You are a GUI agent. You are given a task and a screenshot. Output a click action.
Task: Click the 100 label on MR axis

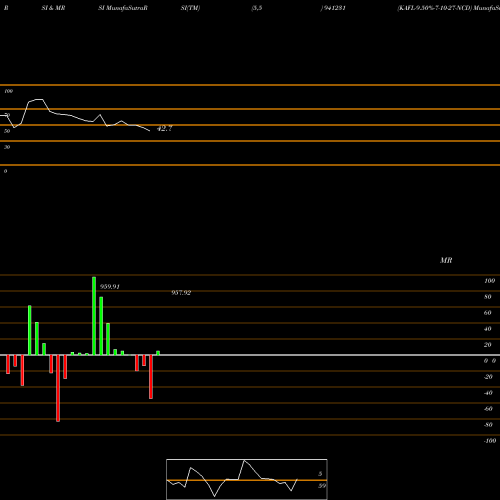point(489,281)
